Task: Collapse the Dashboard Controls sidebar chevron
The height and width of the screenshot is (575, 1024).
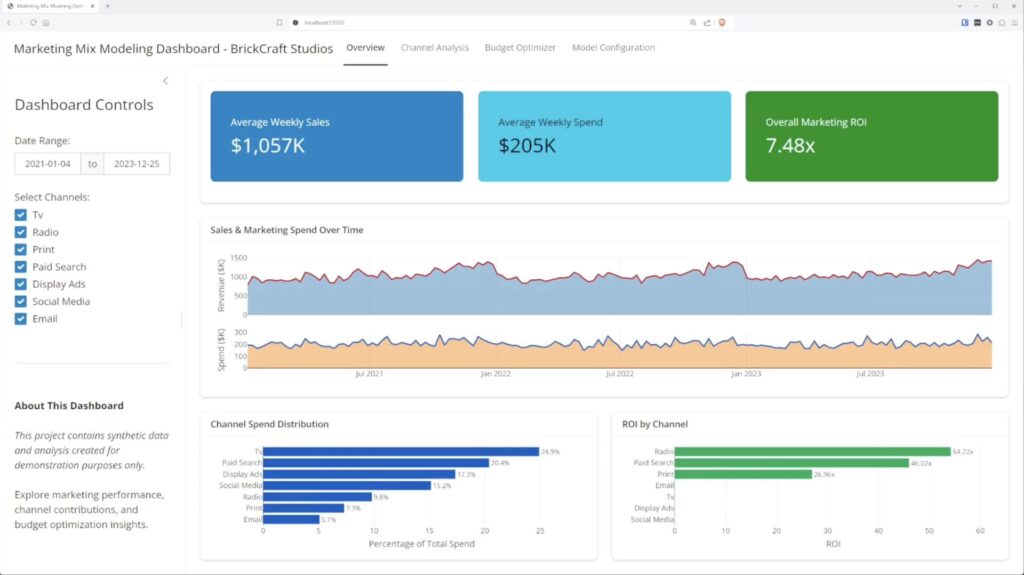Action: click(x=165, y=81)
